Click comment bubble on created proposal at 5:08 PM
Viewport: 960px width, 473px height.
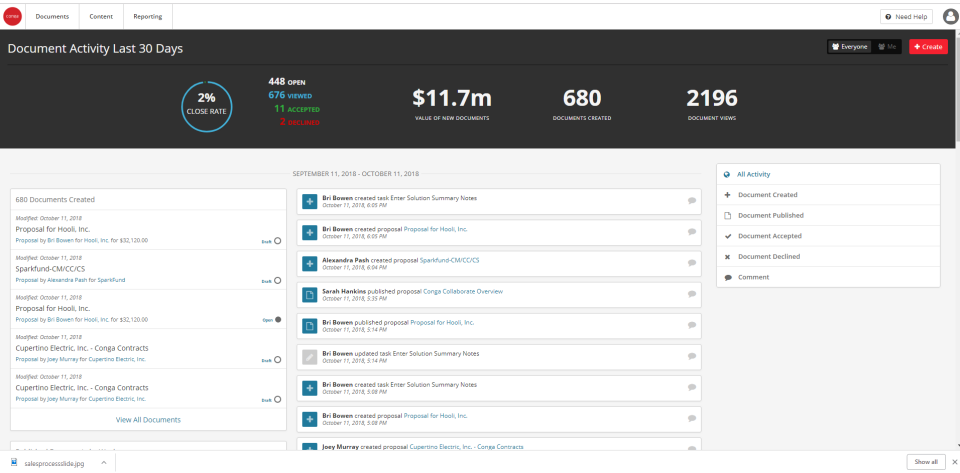pyautogui.click(x=692, y=419)
